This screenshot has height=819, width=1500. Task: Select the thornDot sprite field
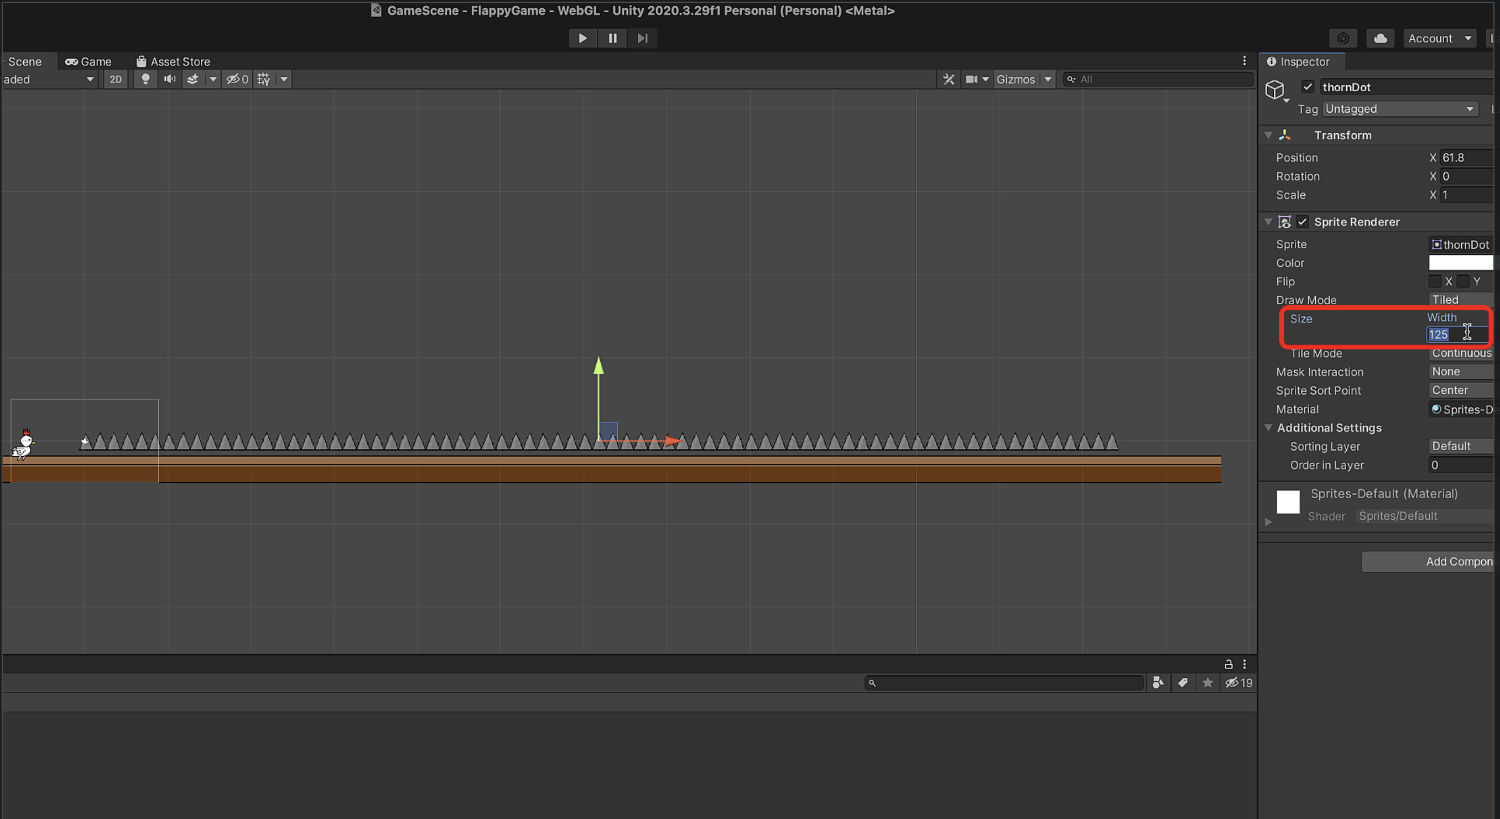[x=1461, y=244]
